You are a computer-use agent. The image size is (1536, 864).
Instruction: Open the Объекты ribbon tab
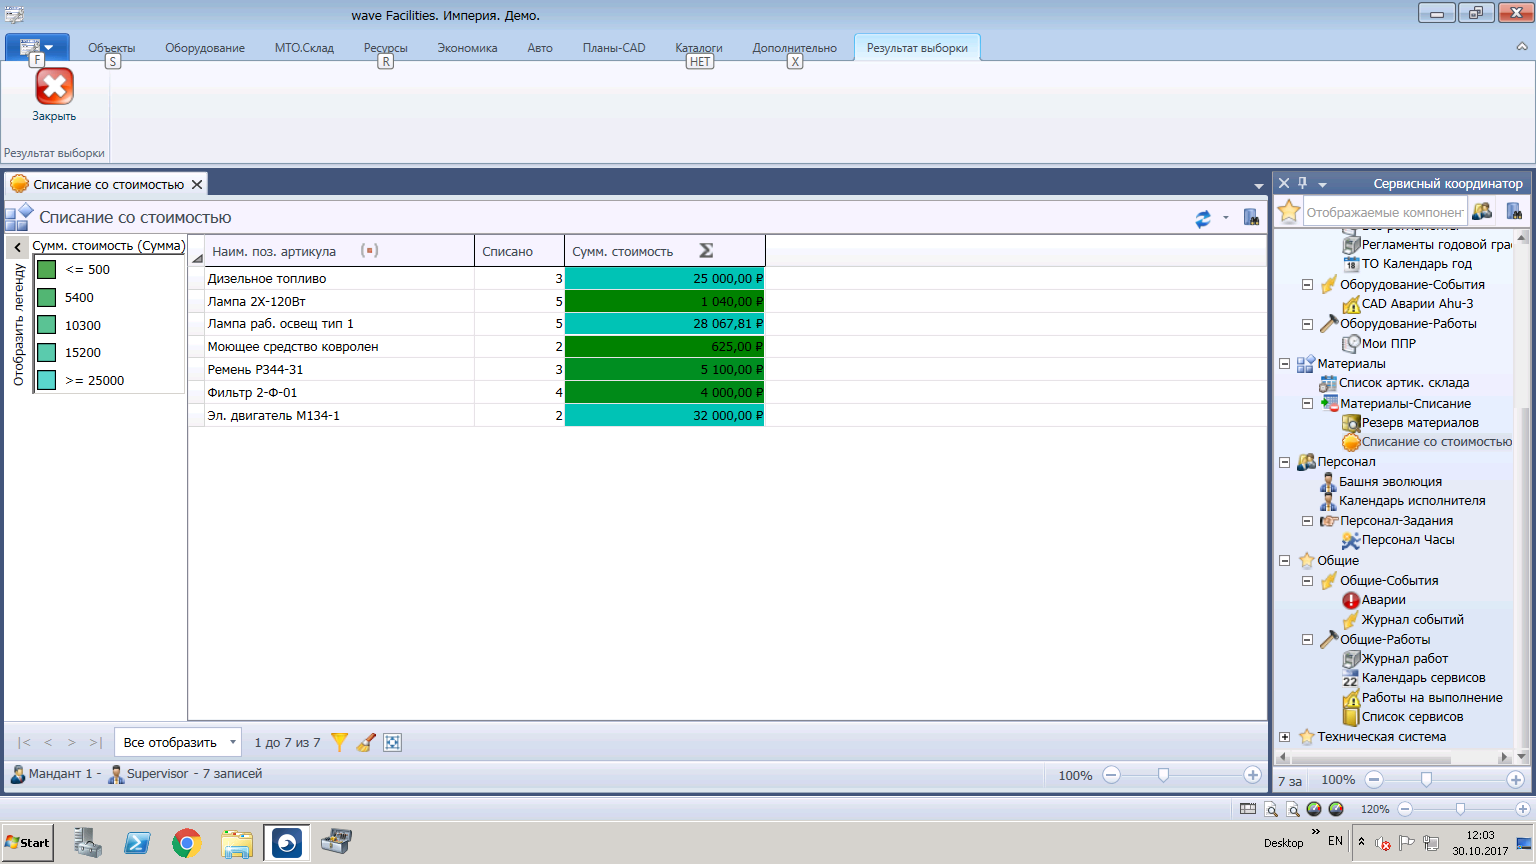pyautogui.click(x=111, y=48)
